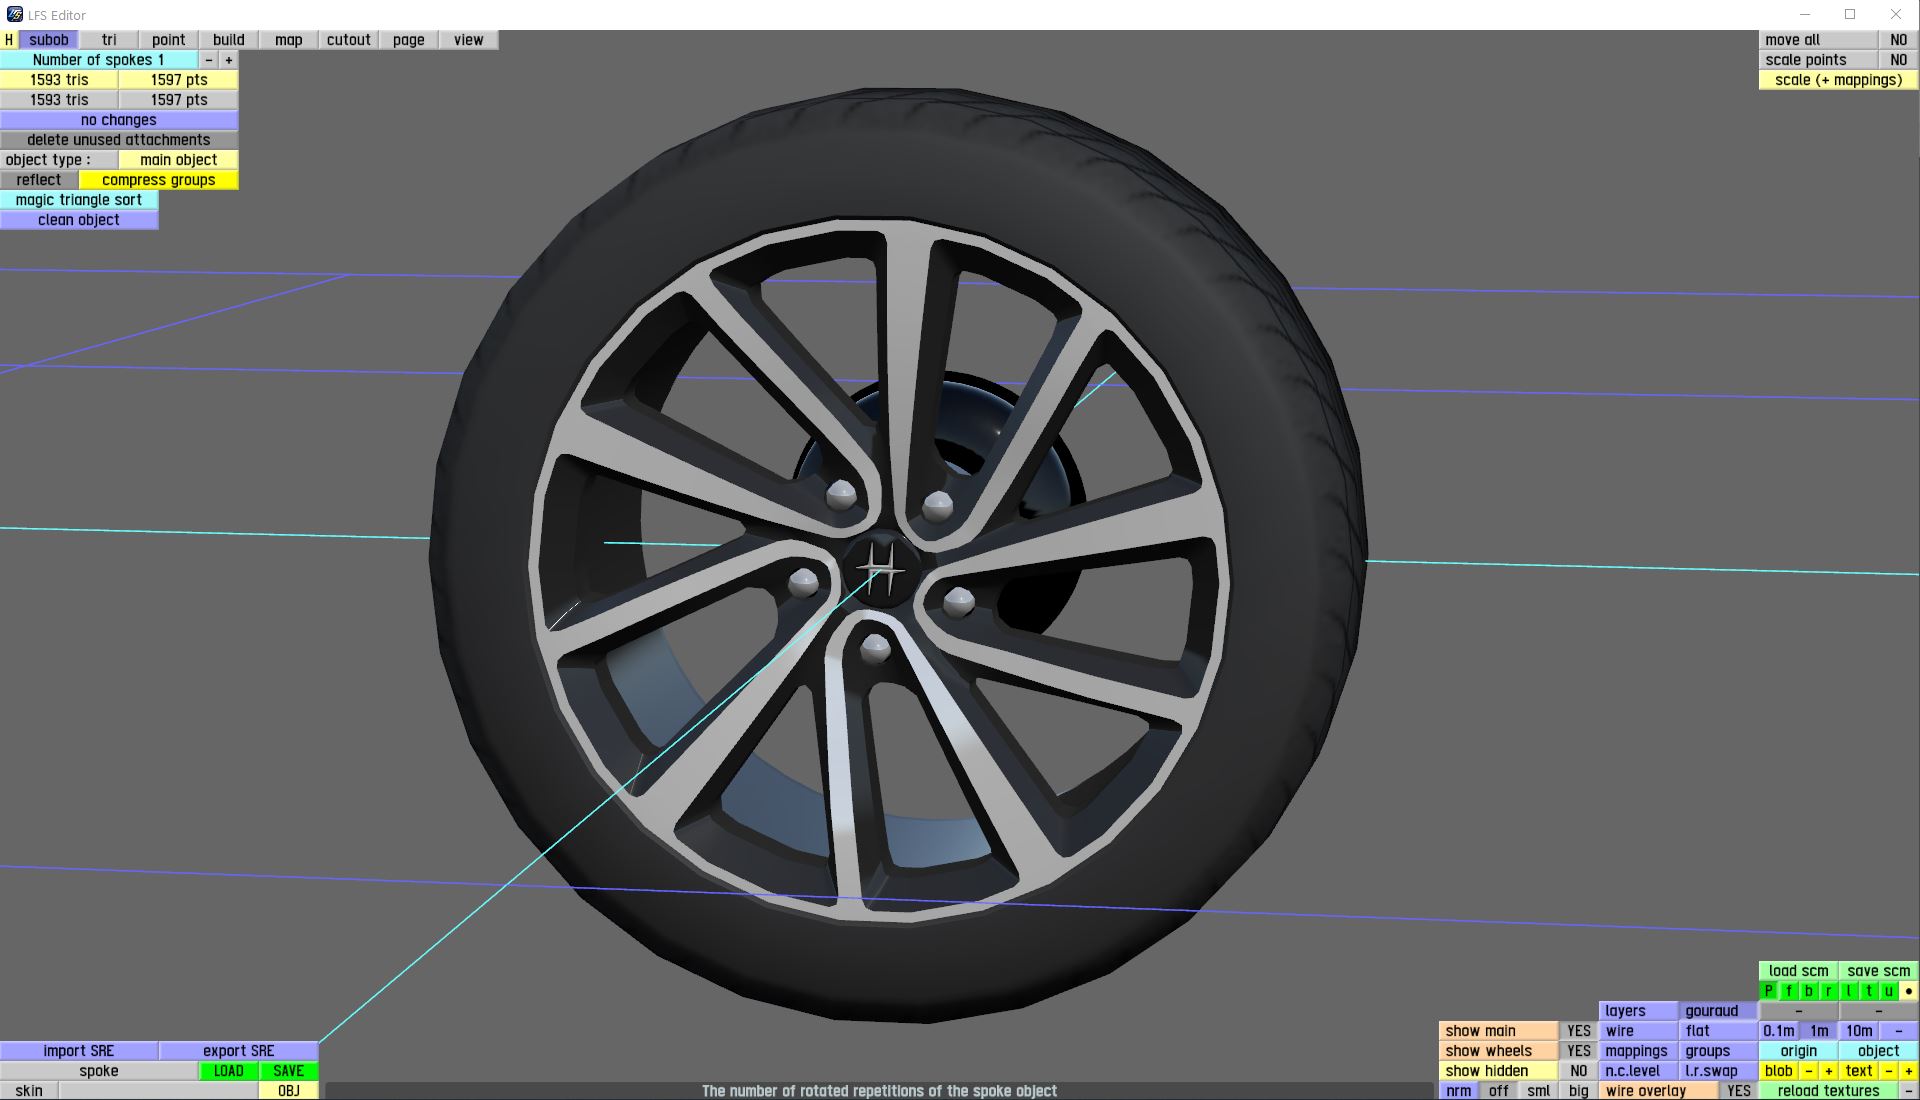
Task: Click the skin name input field
Action: click(158, 1091)
